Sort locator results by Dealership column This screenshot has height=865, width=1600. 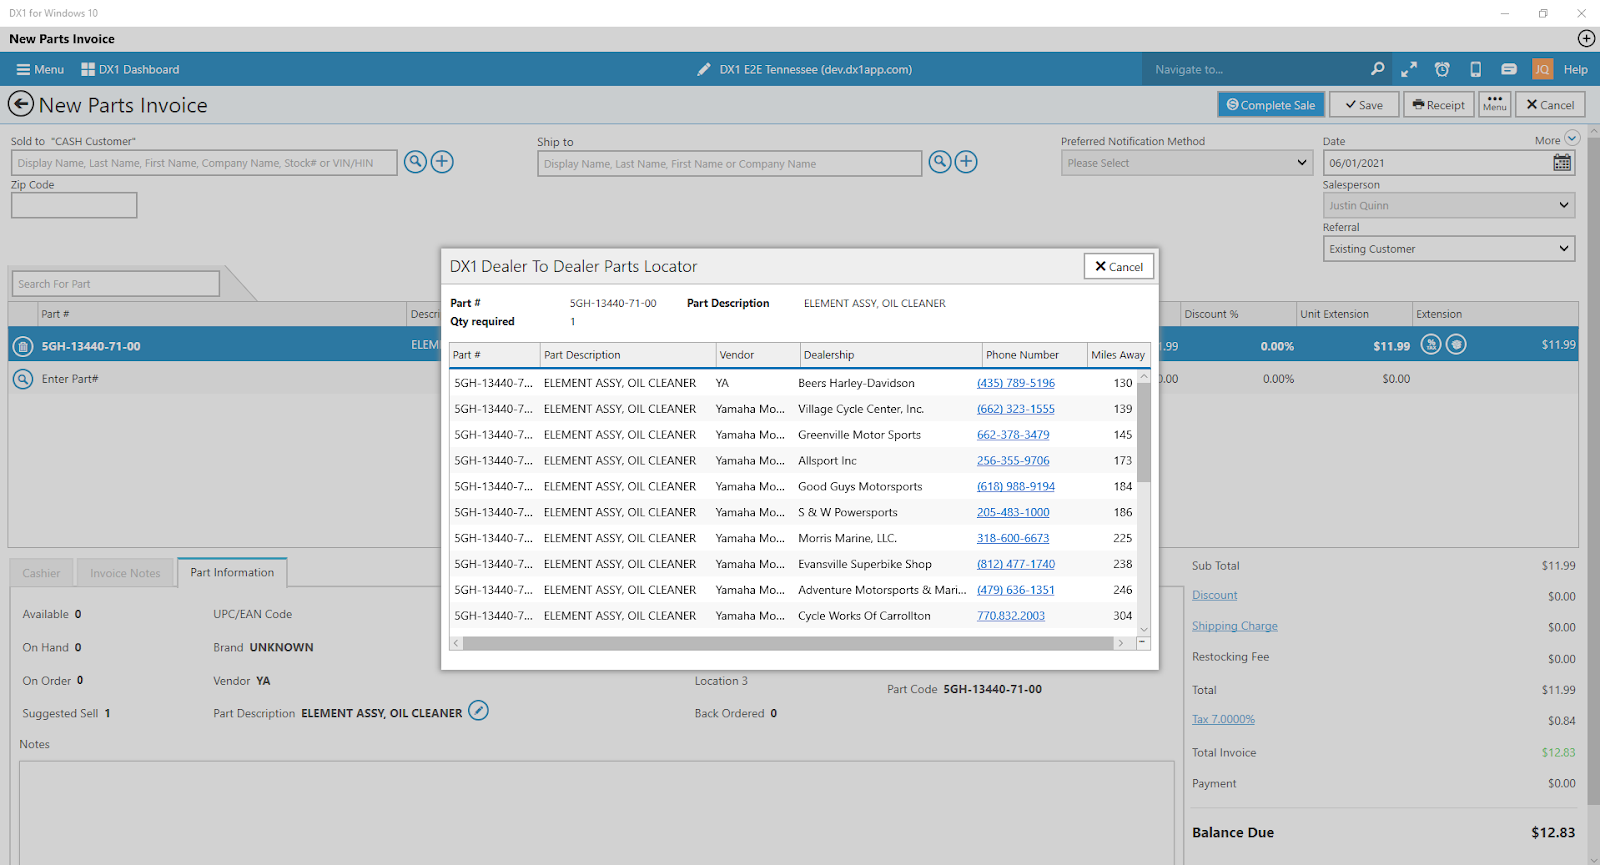(x=891, y=355)
